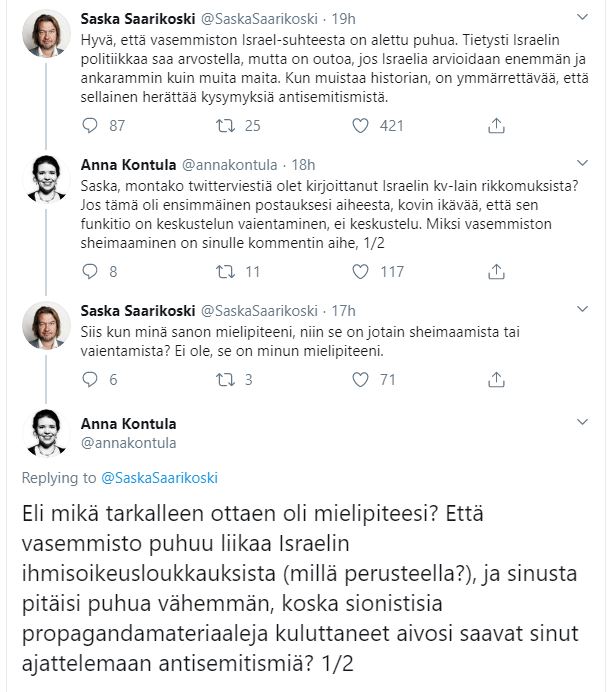Reply to Saska's 17h tweet
This screenshot has width=611, height=692.
pyautogui.click(x=90, y=380)
